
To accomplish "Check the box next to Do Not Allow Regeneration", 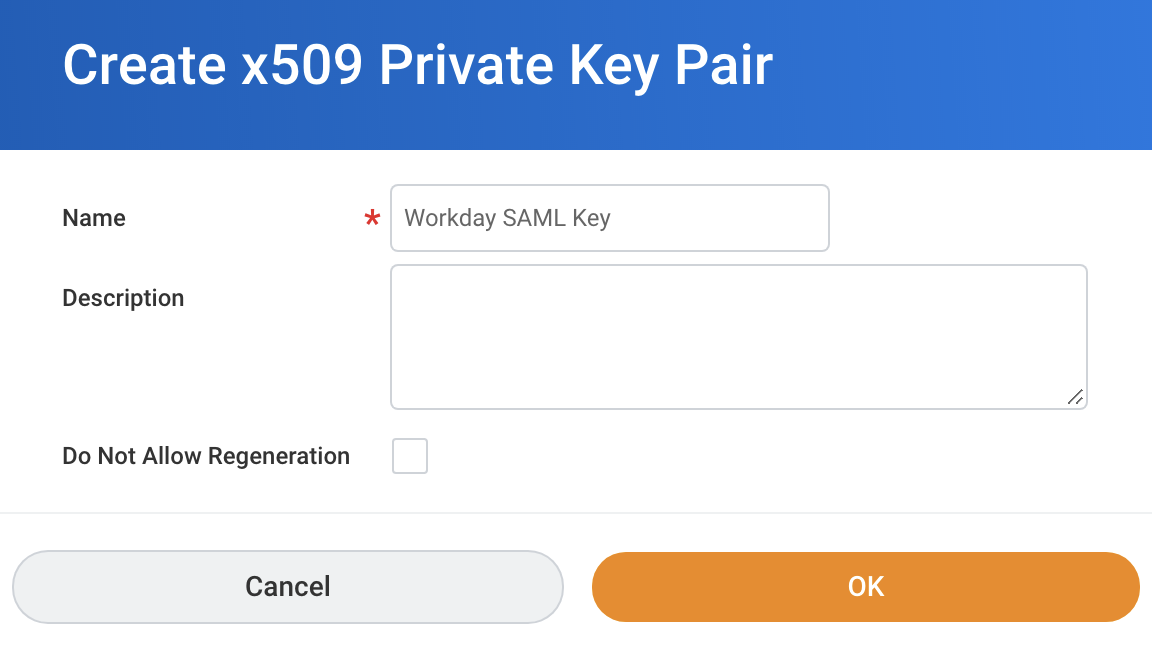I will 409,455.
